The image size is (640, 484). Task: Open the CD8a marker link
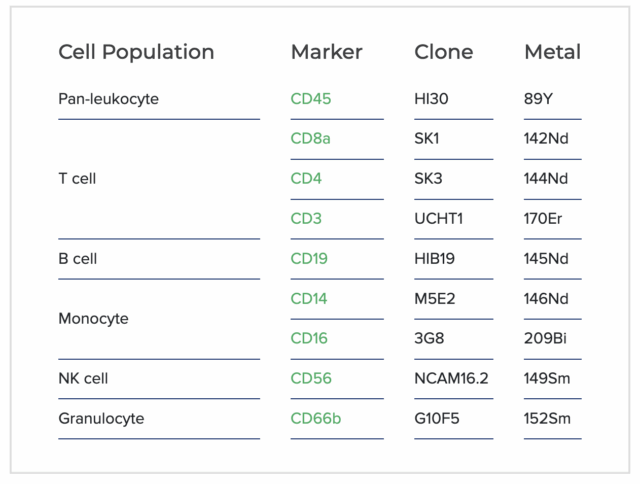pyautogui.click(x=310, y=139)
